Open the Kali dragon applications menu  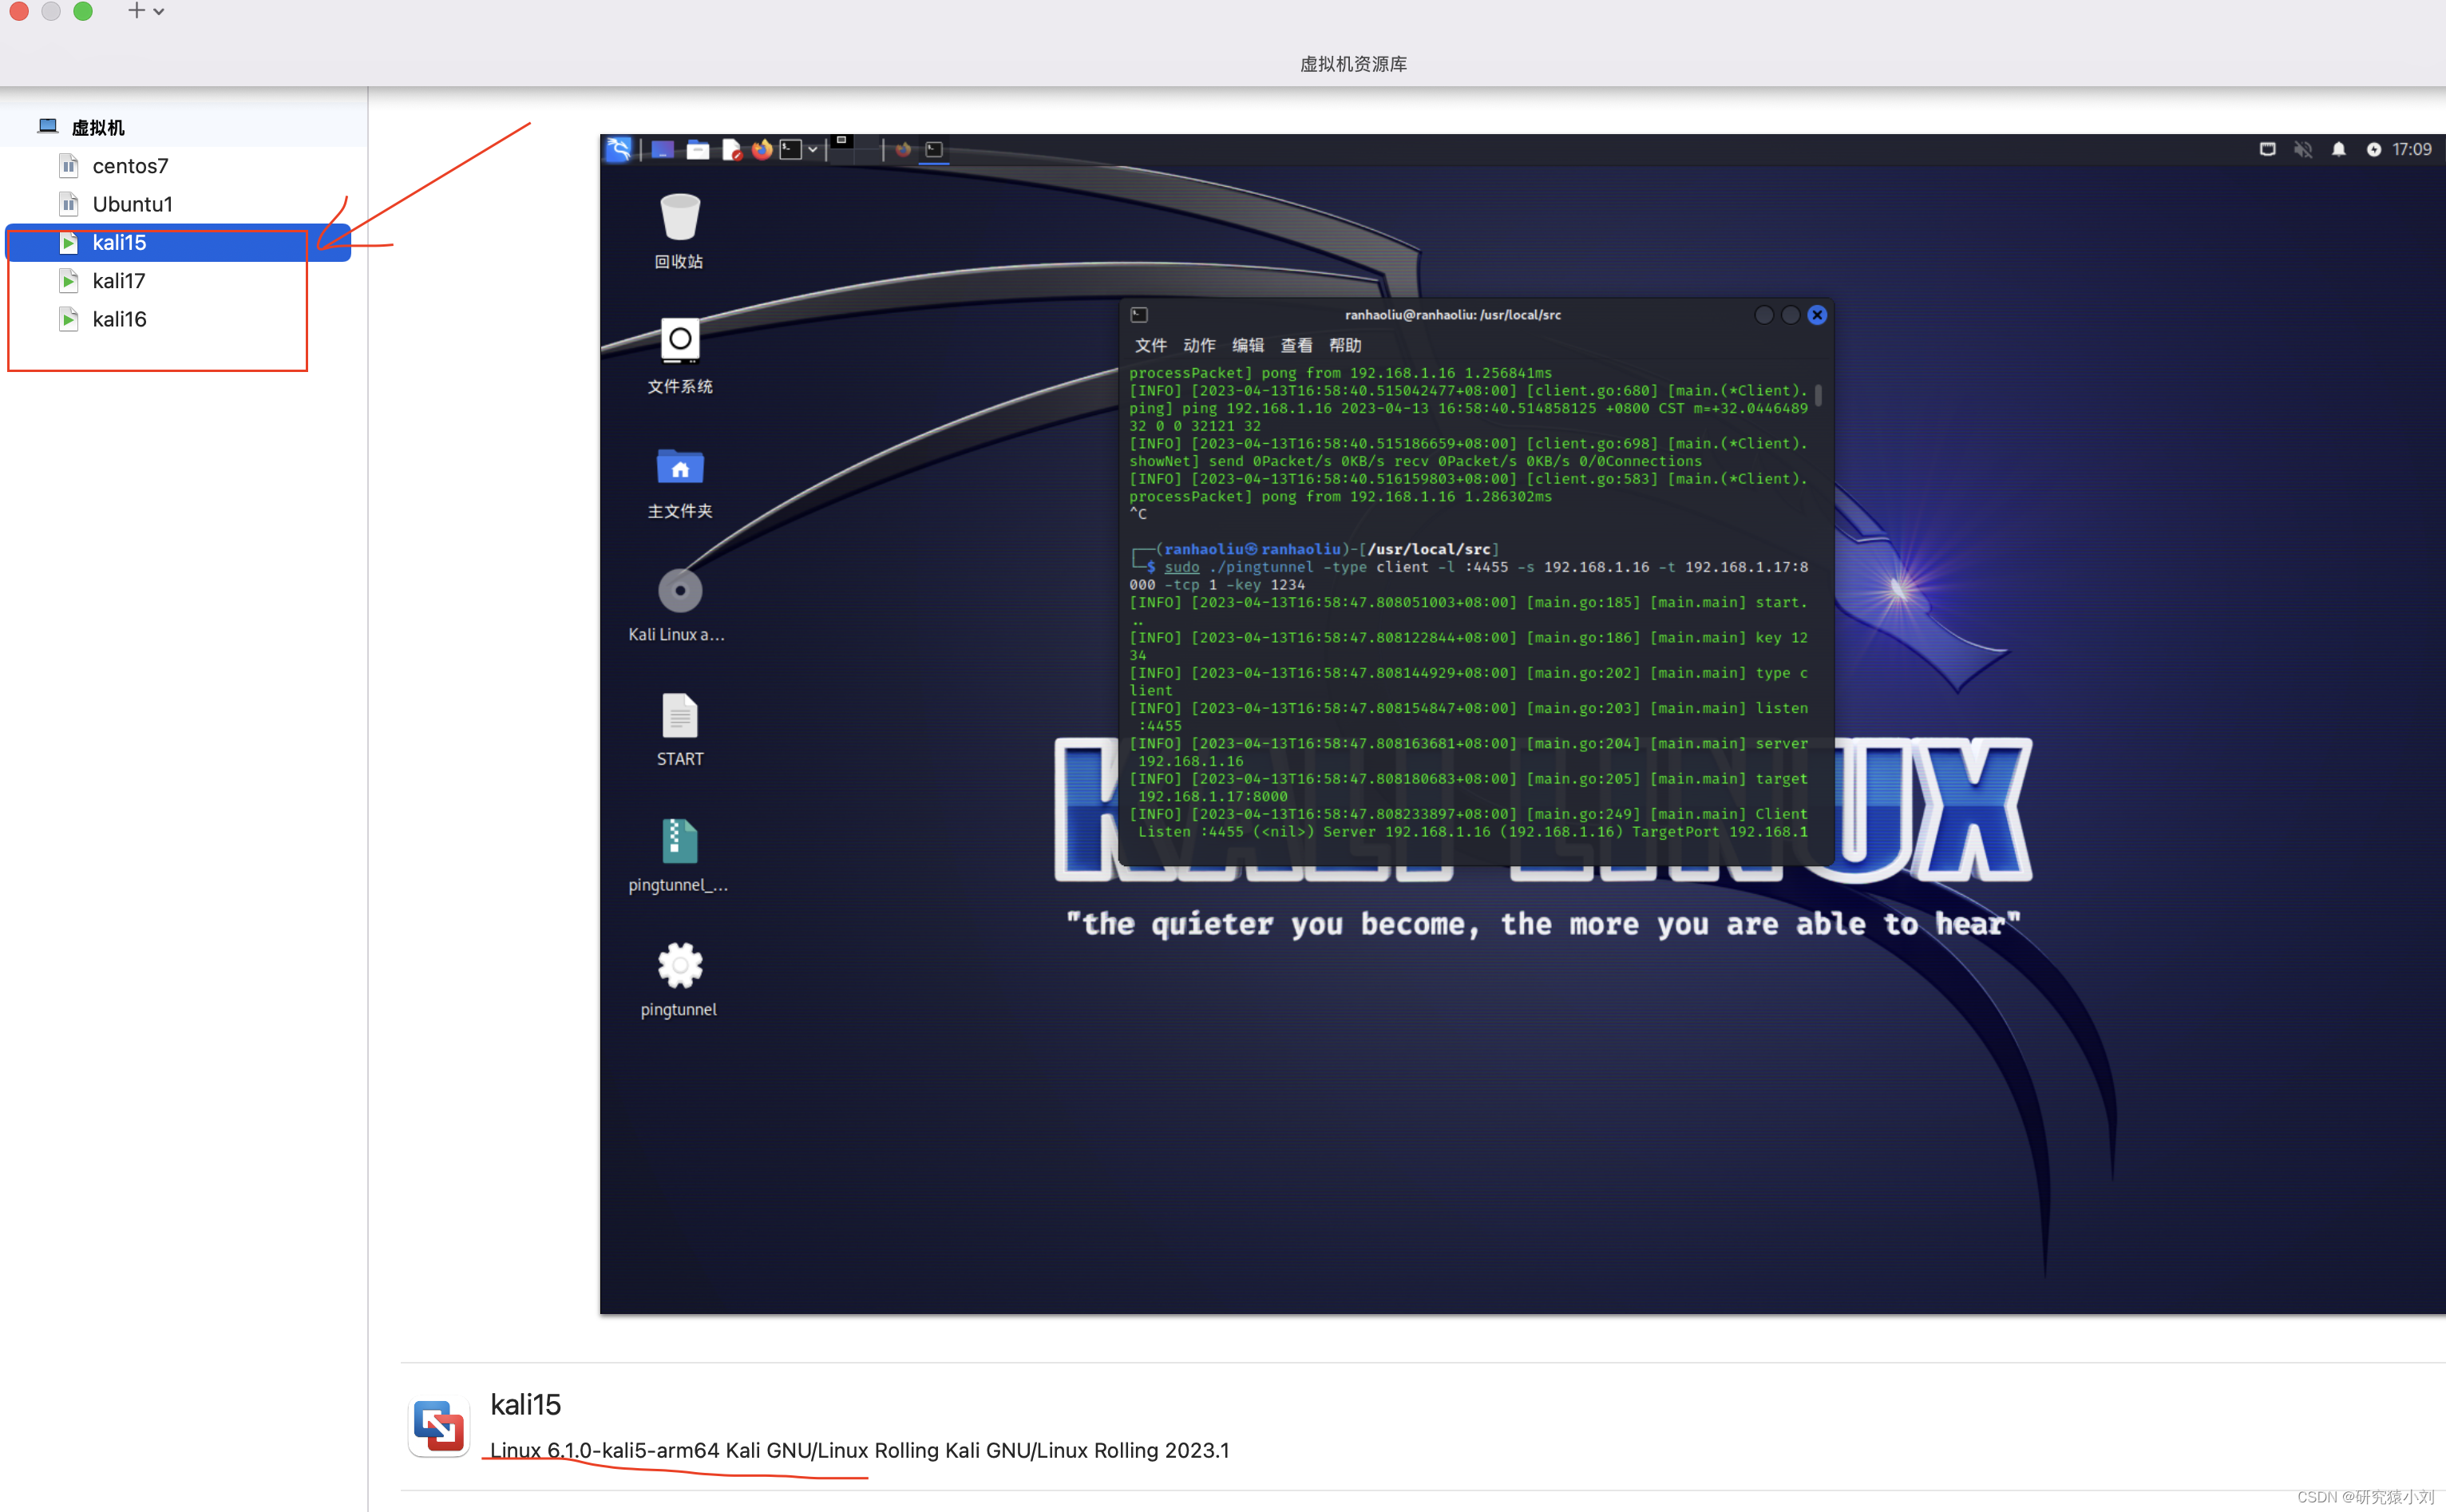tap(619, 149)
